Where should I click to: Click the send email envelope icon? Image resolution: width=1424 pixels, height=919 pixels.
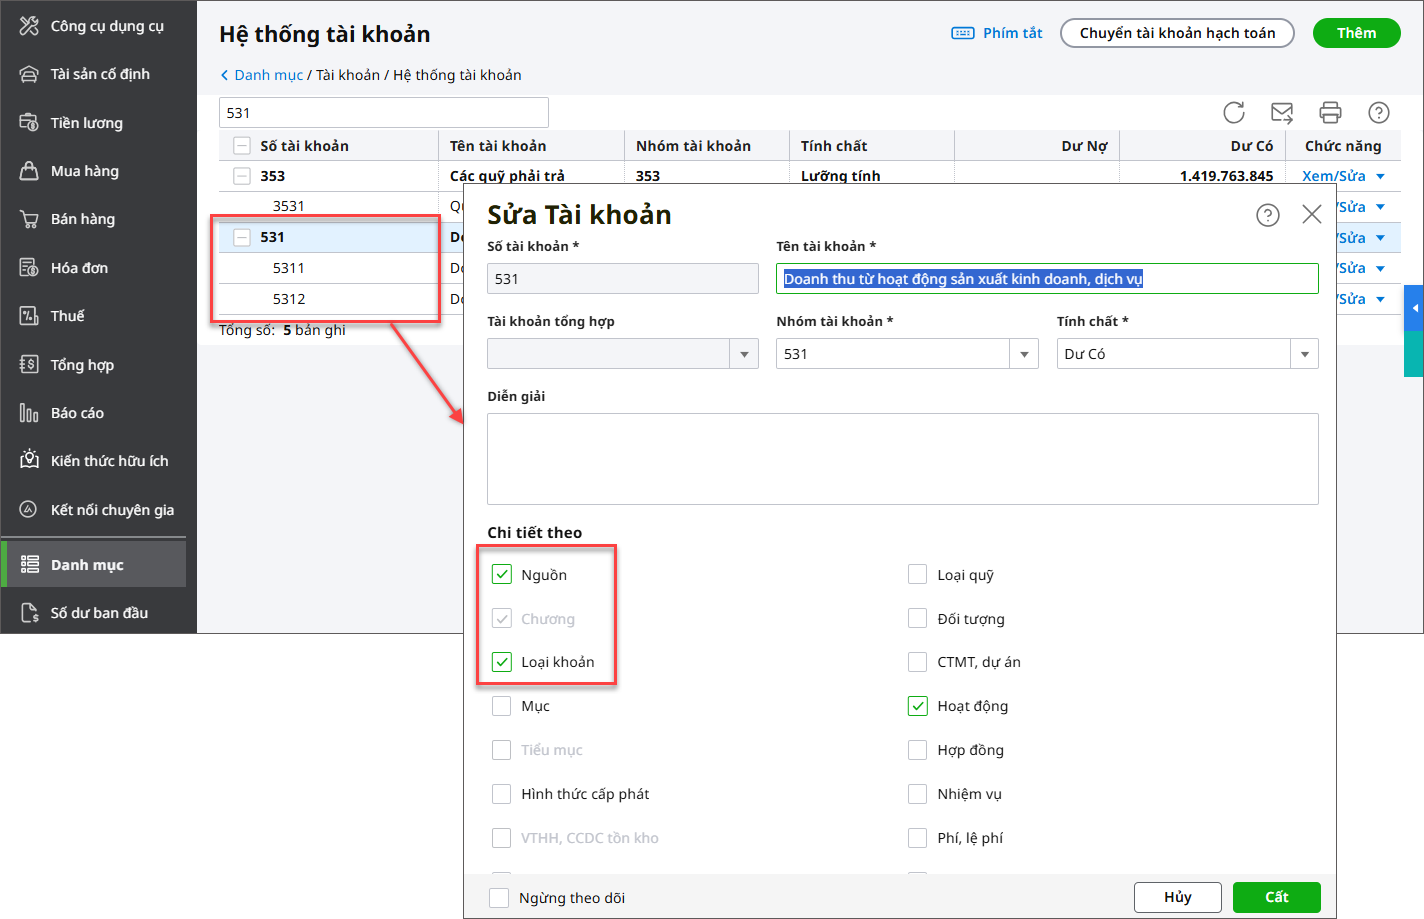pos(1282,112)
